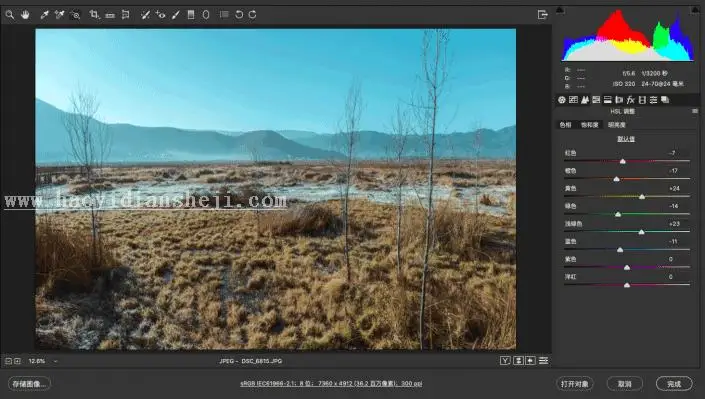Open the HSL panel options menu

coord(695,111)
